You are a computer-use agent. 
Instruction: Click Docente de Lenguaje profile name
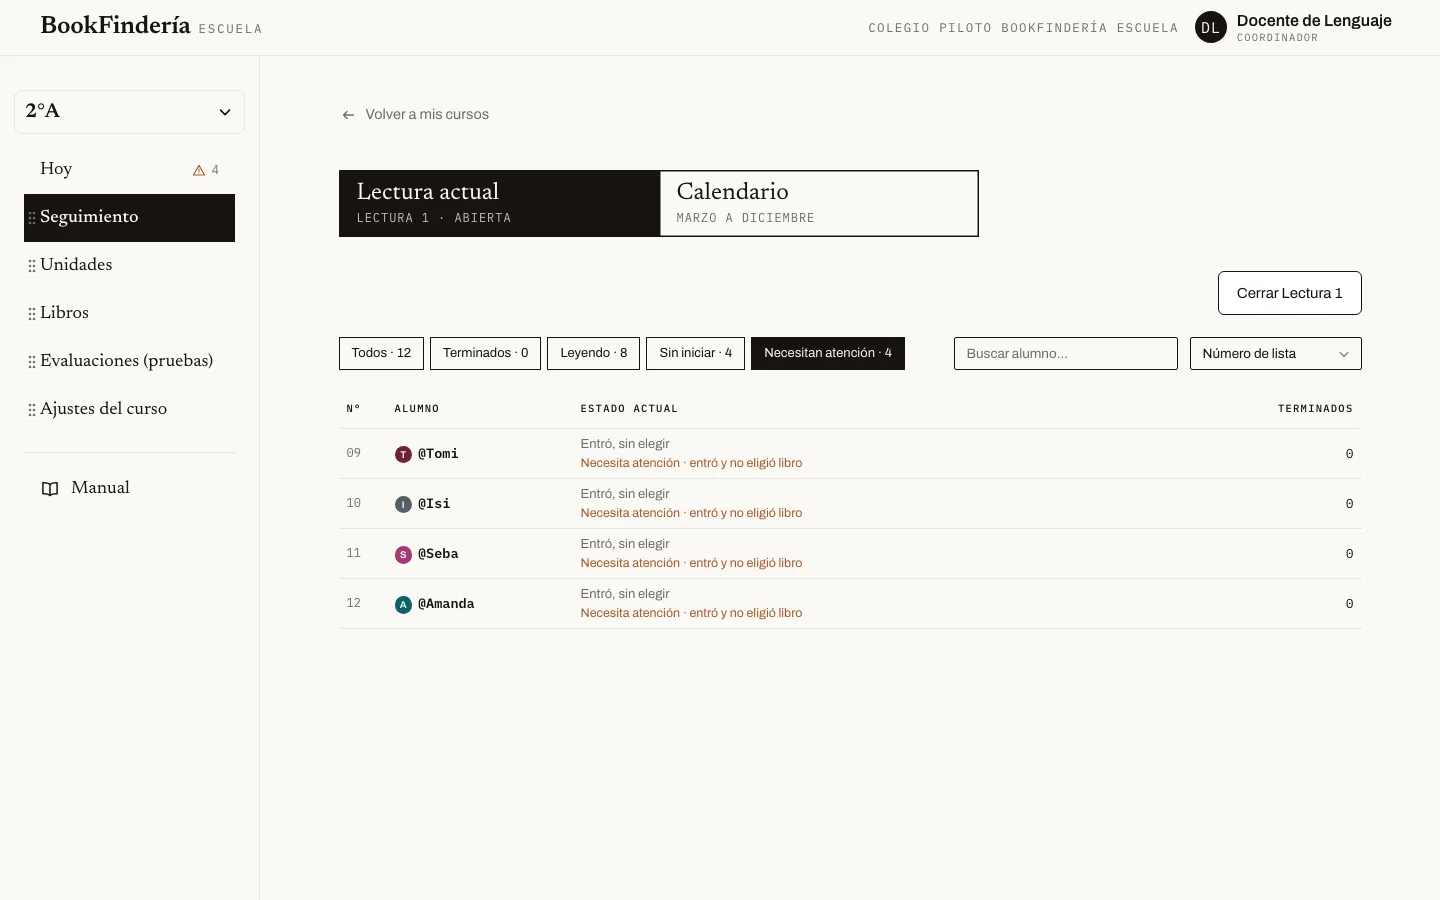coord(1314,21)
